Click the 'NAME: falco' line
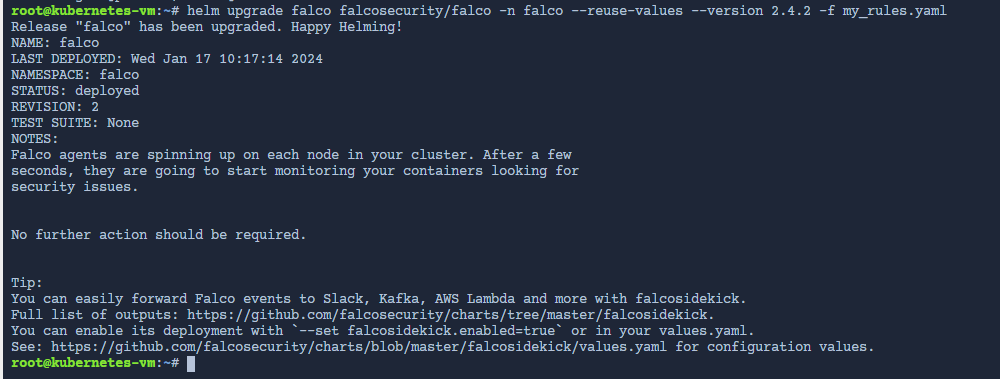Viewport: 1000px width, 379px height. pyautogui.click(x=55, y=43)
